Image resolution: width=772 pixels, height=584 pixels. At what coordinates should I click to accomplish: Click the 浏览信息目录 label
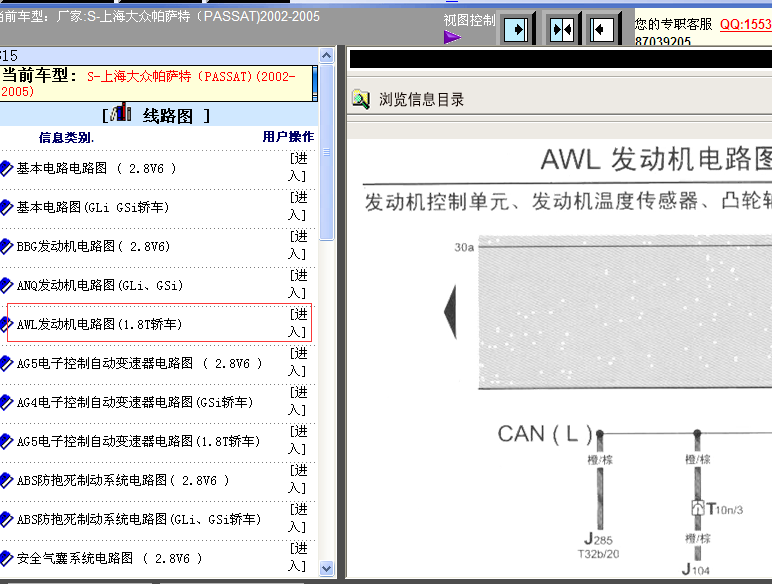coord(421,99)
